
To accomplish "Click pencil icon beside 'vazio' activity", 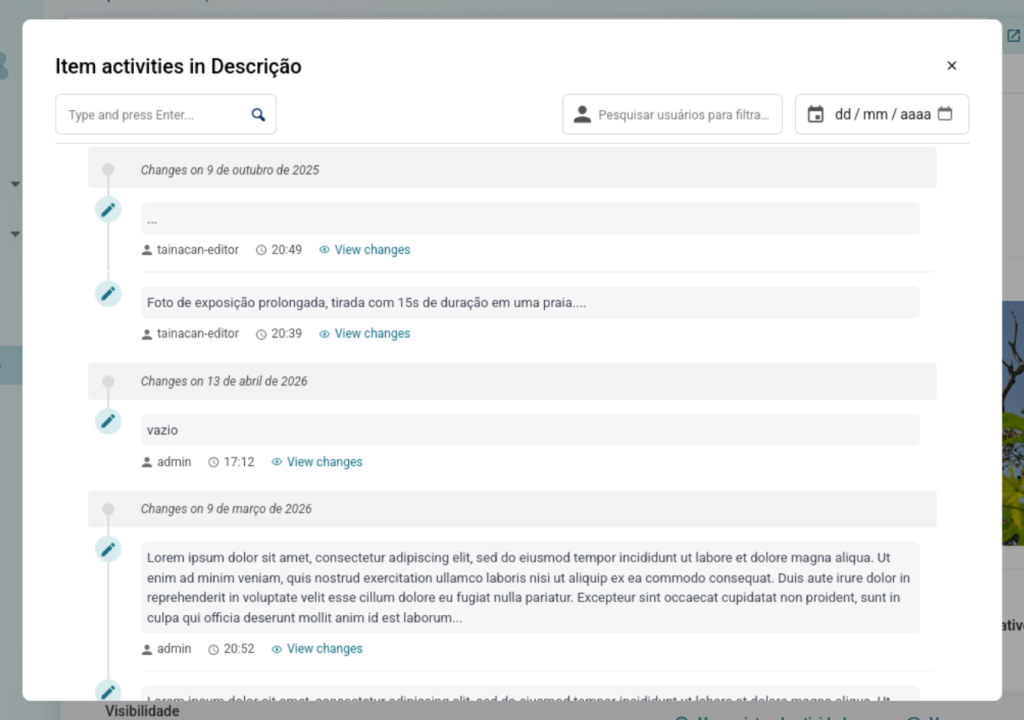I will [x=108, y=421].
